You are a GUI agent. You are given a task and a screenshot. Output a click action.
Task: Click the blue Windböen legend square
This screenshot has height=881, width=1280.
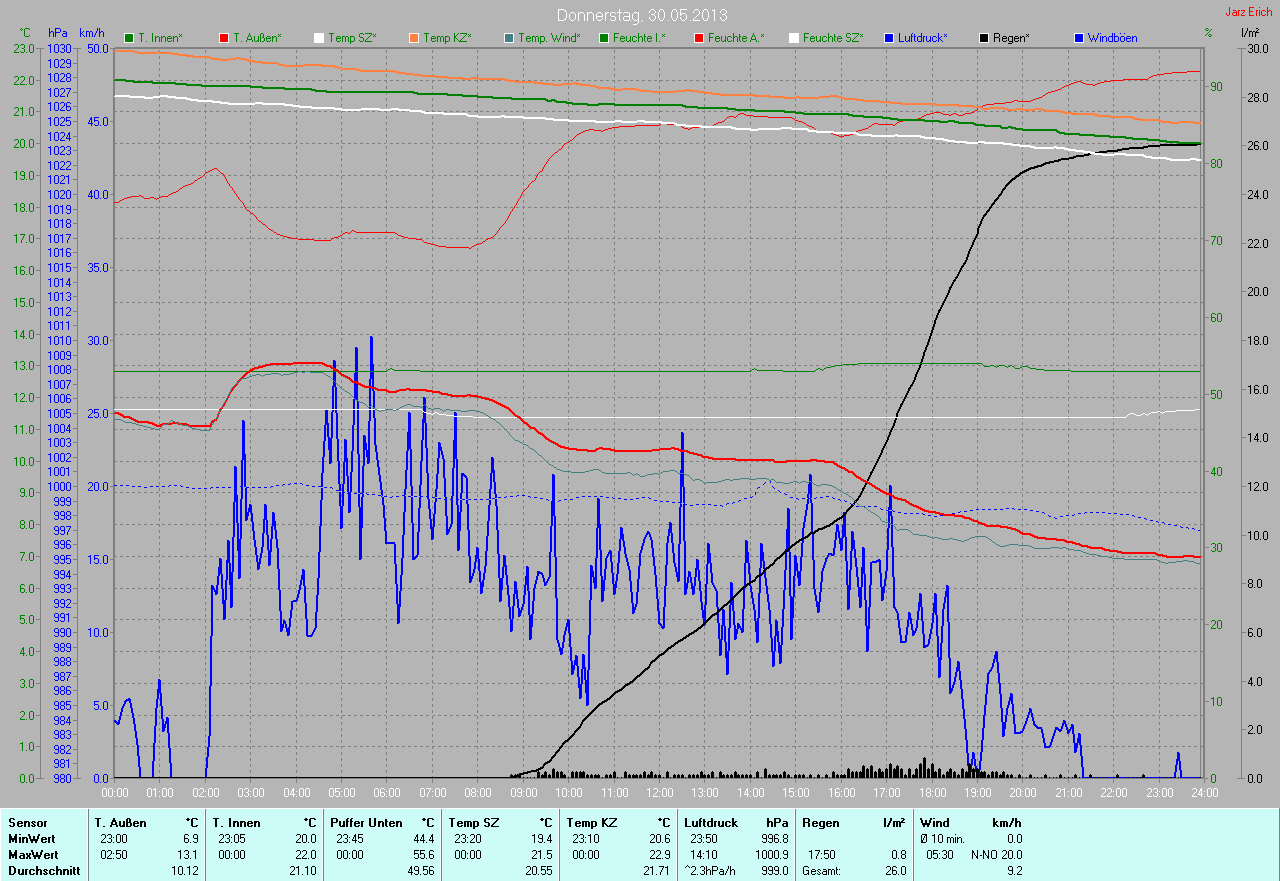coord(1079,38)
